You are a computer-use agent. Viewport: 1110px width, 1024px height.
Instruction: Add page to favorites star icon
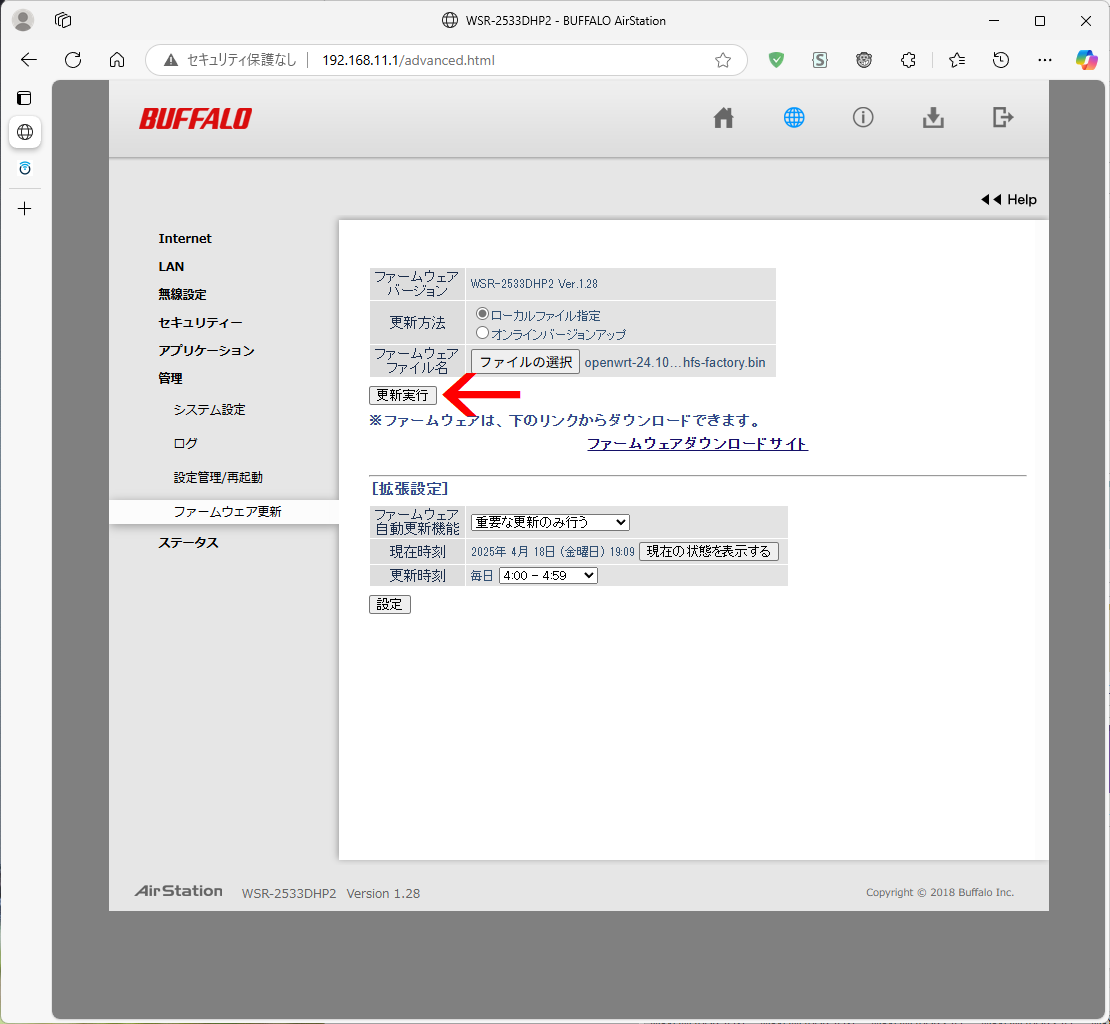point(722,60)
